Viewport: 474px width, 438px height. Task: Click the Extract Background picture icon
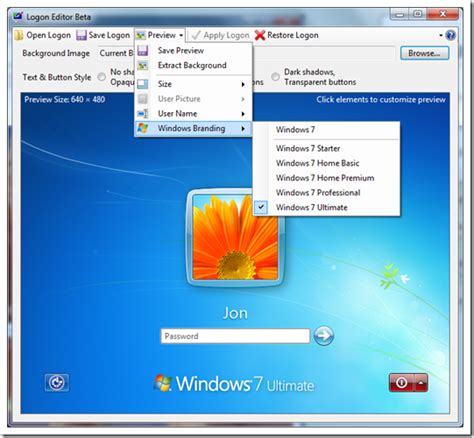143,66
